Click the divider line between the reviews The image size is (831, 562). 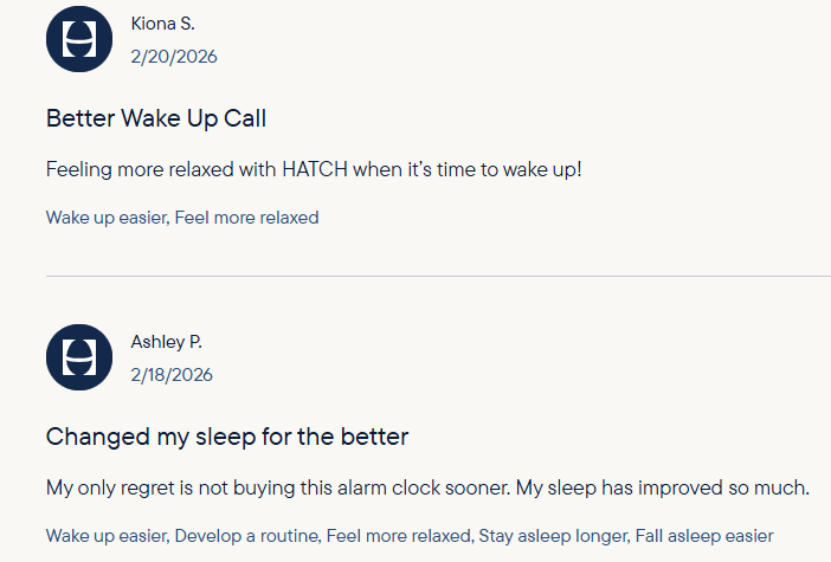(x=438, y=275)
